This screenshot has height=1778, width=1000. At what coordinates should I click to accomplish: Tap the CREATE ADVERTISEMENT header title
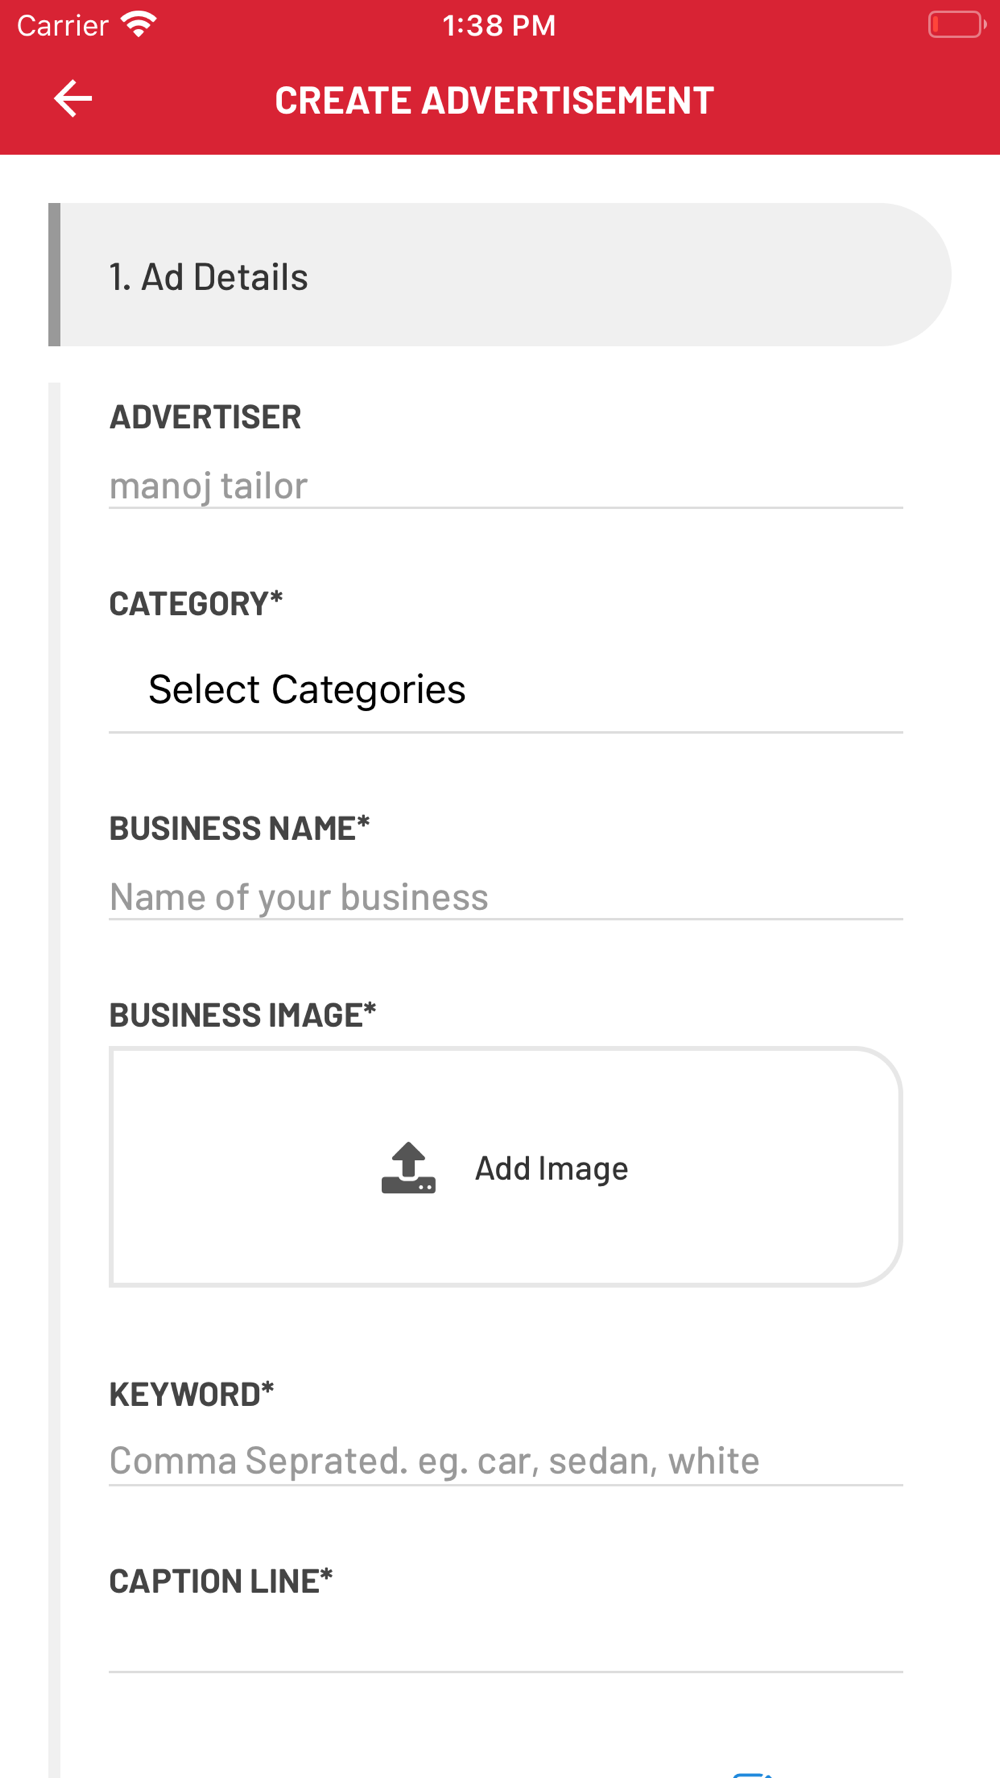[494, 100]
